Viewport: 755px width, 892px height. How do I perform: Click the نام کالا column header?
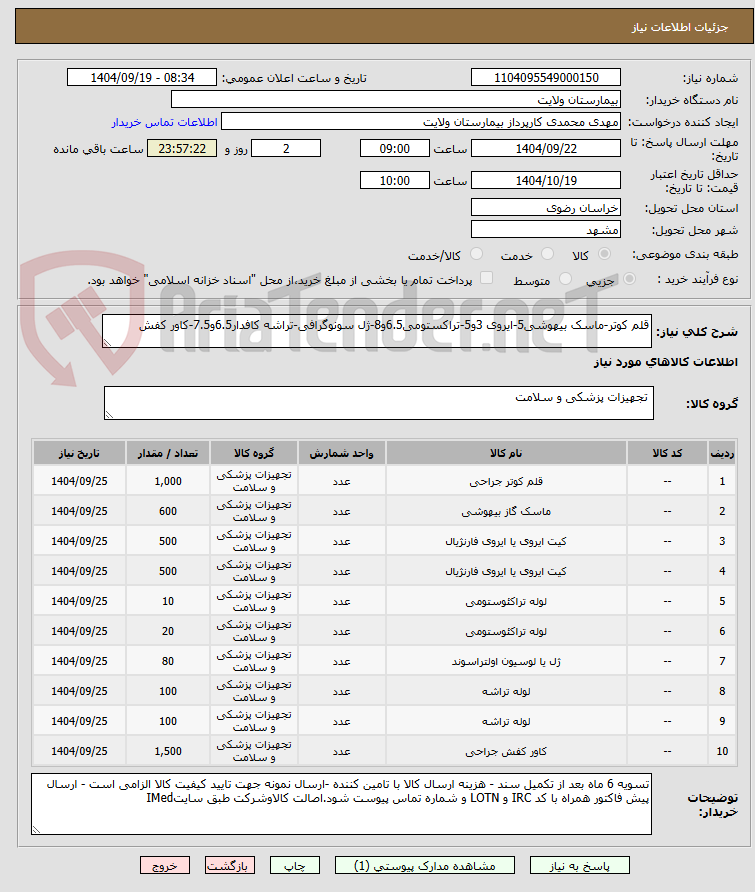coord(506,453)
